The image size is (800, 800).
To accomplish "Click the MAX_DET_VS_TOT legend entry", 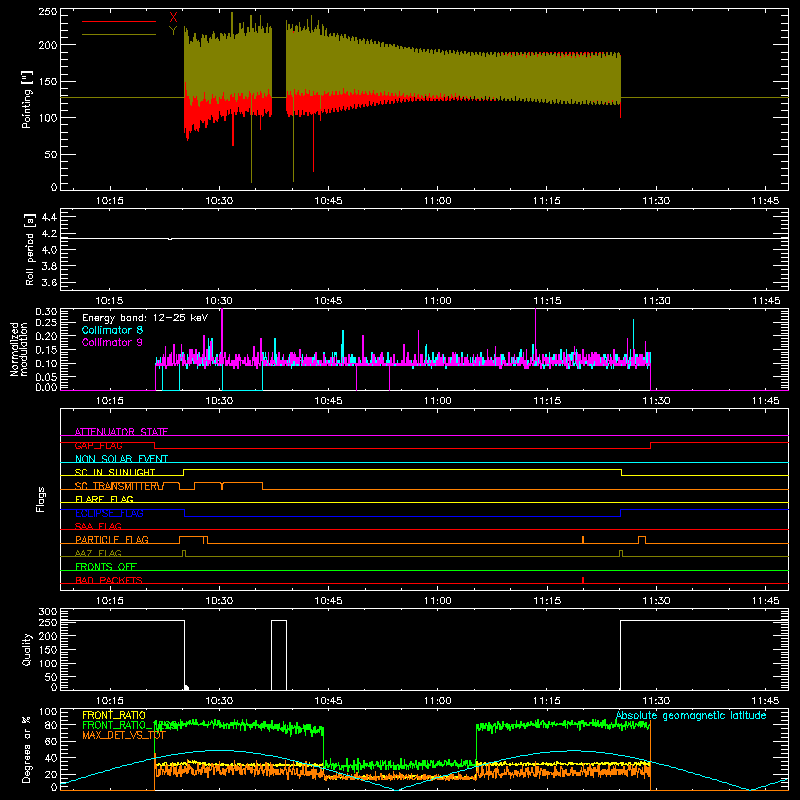I will [x=124, y=735].
